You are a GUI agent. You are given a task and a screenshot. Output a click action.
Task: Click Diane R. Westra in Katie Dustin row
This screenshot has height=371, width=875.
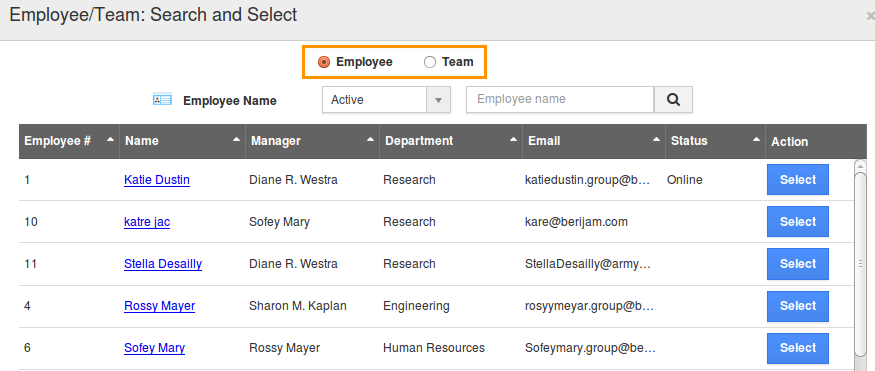[294, 180]
